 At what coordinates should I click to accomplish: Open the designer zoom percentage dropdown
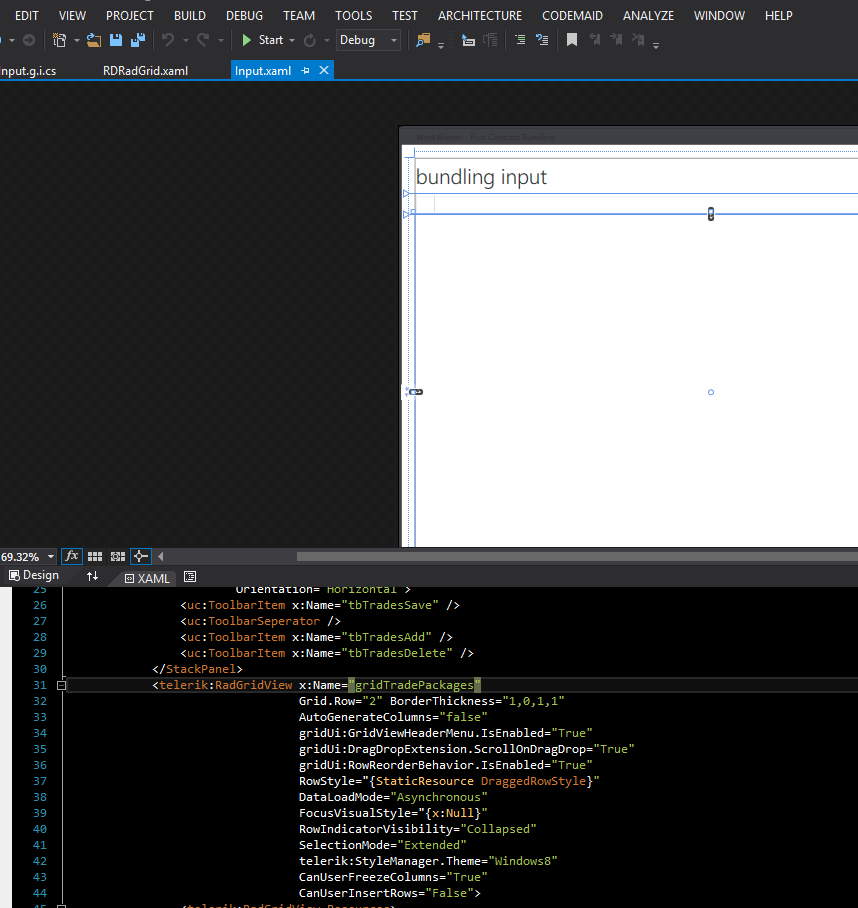[51, 557]
